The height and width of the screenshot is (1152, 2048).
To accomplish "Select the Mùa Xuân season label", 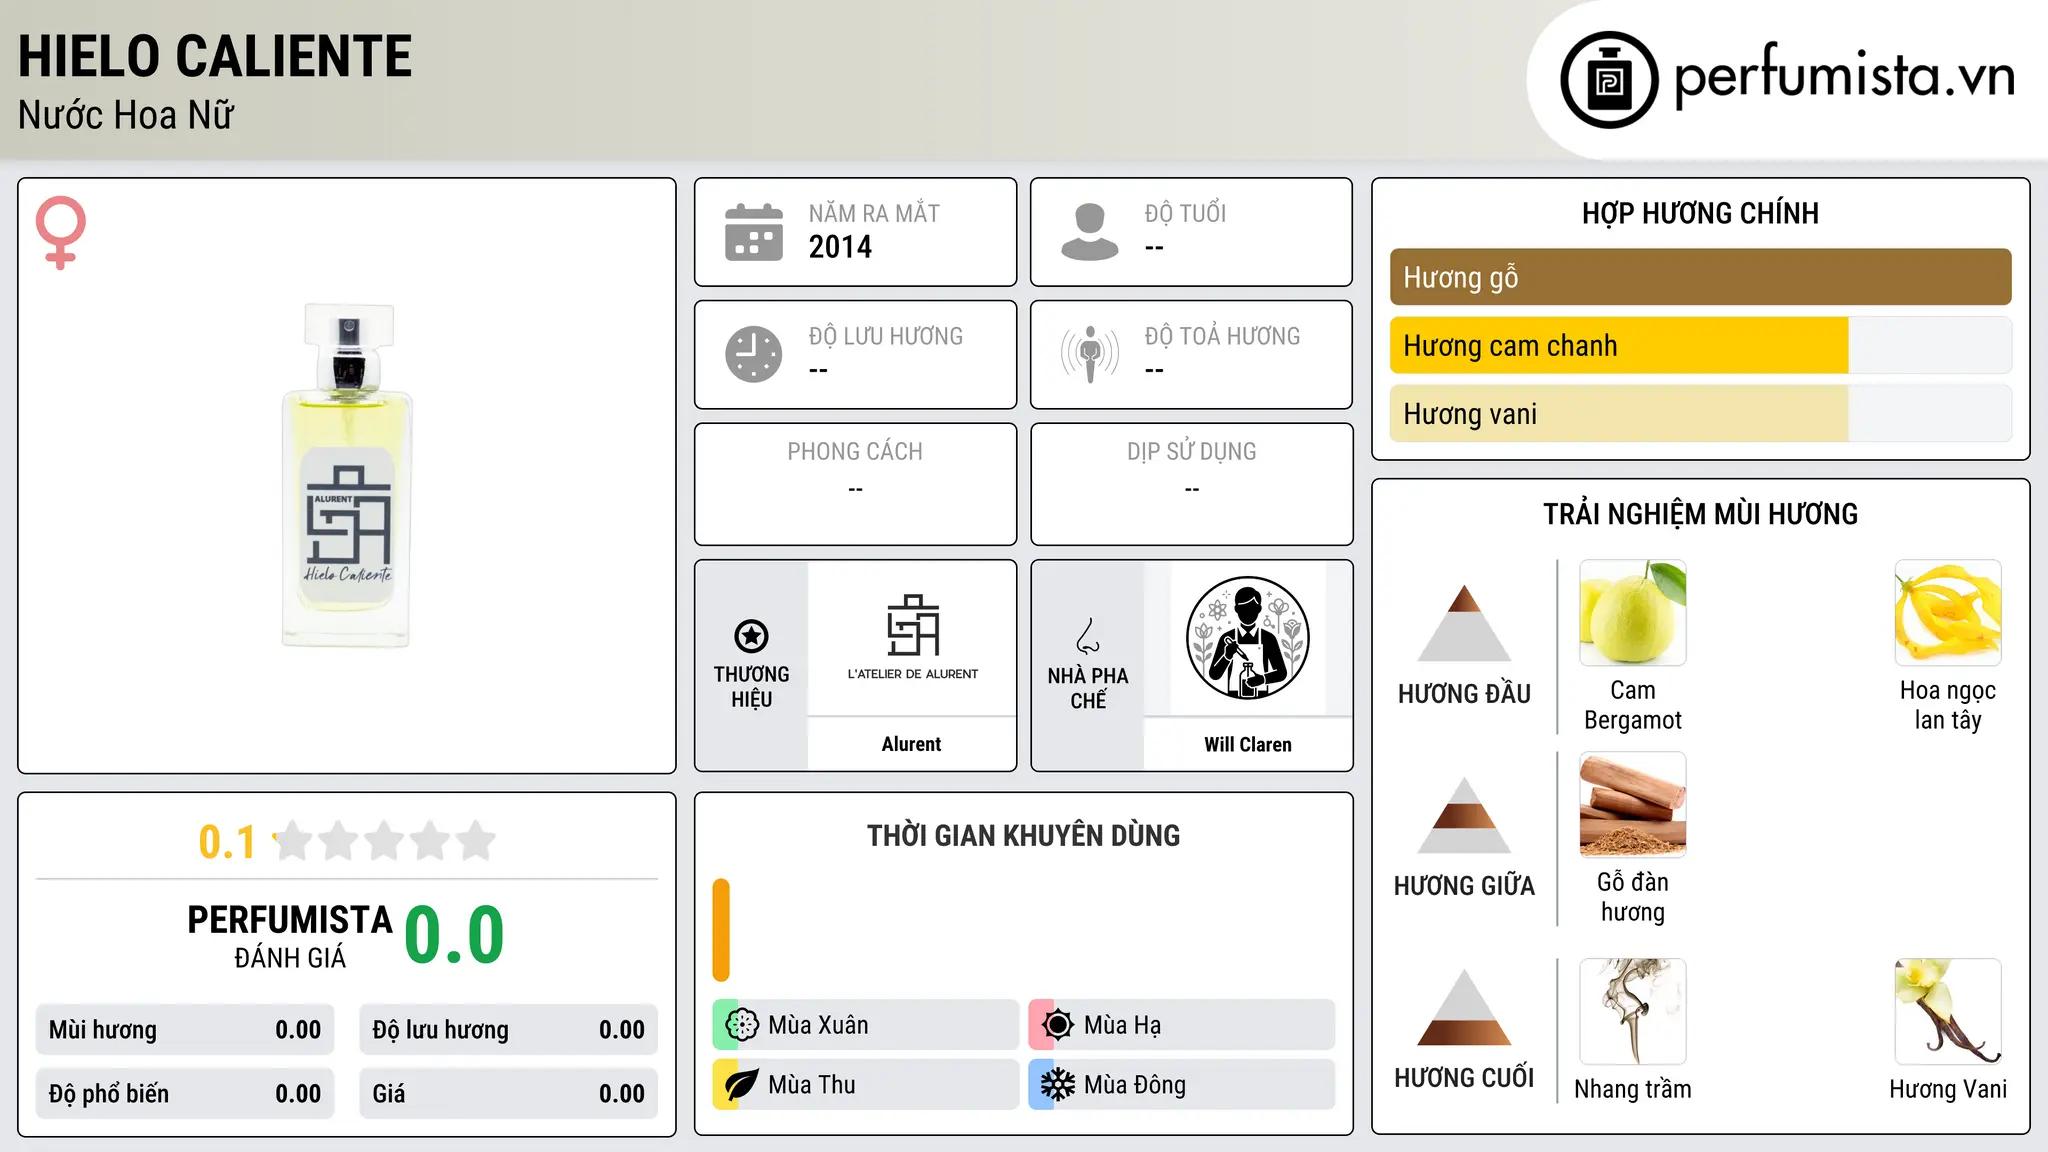I will pyautogui.click(x=818, y=1025).
